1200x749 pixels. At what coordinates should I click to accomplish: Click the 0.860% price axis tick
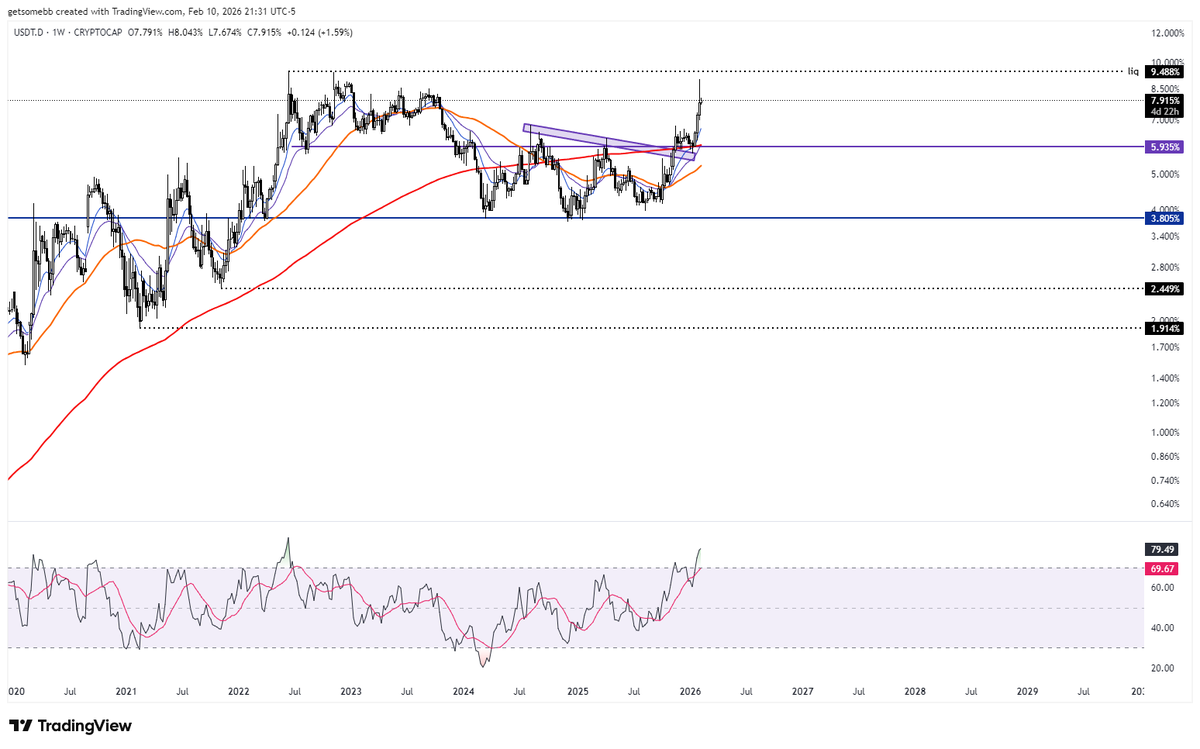click(1167, 456)
